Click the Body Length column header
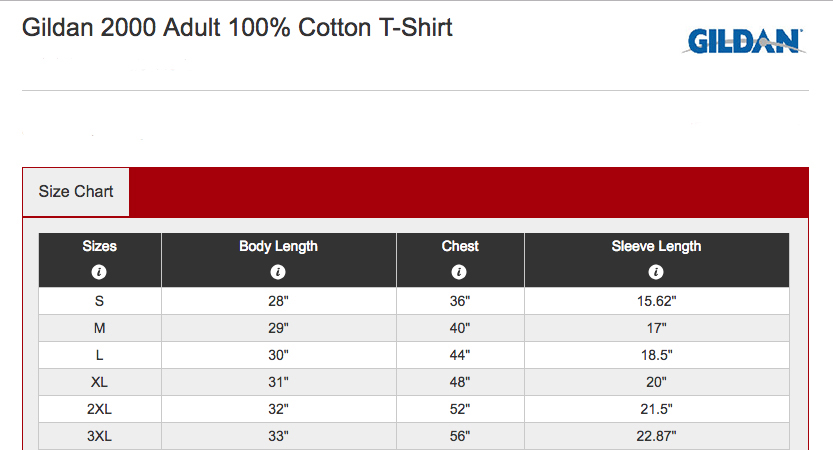The width and height of the screenshot is (833, 450). [278, 247]
